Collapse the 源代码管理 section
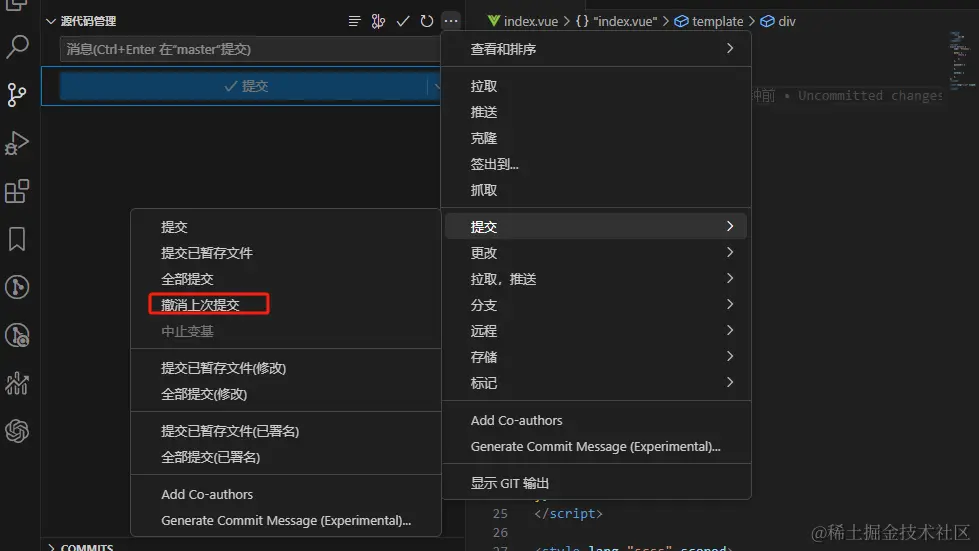This screenshot has height=551, width=979. (51, 21)
